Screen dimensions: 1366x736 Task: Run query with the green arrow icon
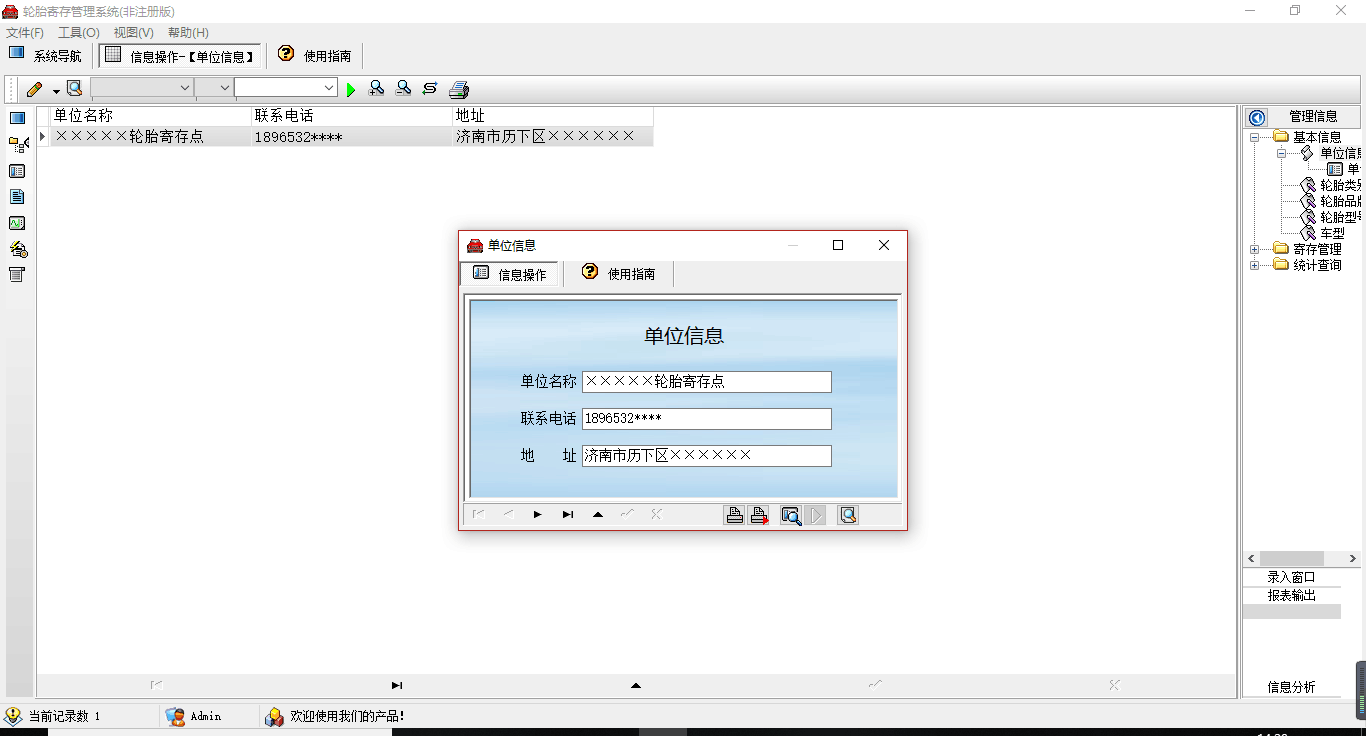click(x=351, y=90)
